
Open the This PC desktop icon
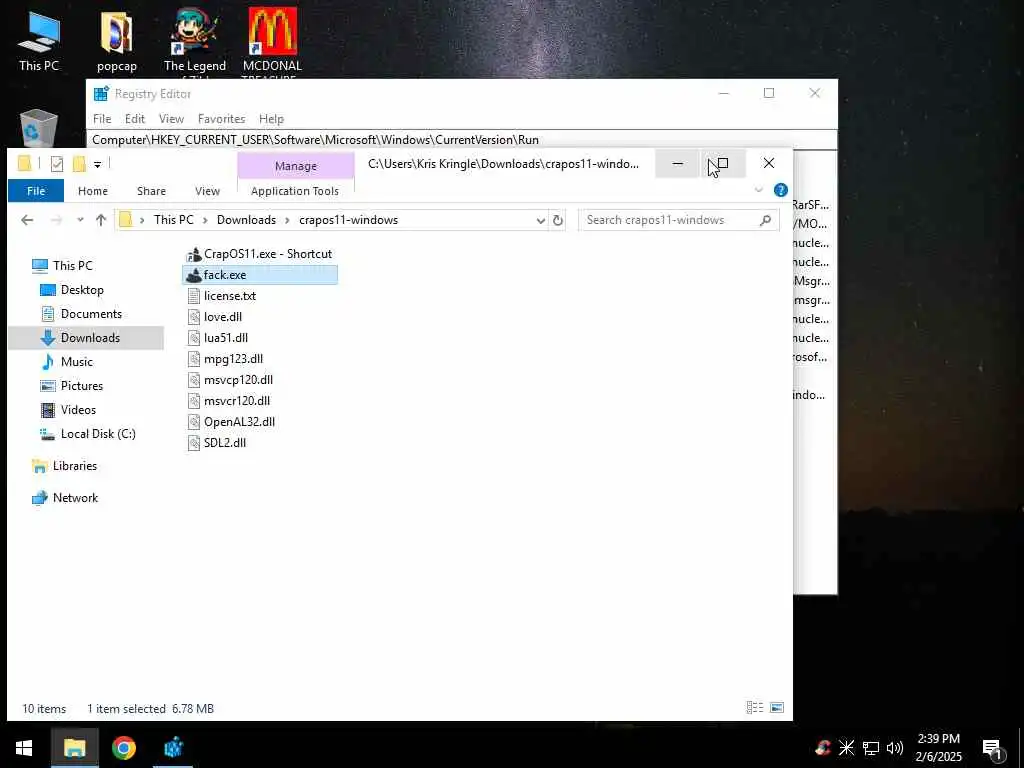tap(39, 40)
